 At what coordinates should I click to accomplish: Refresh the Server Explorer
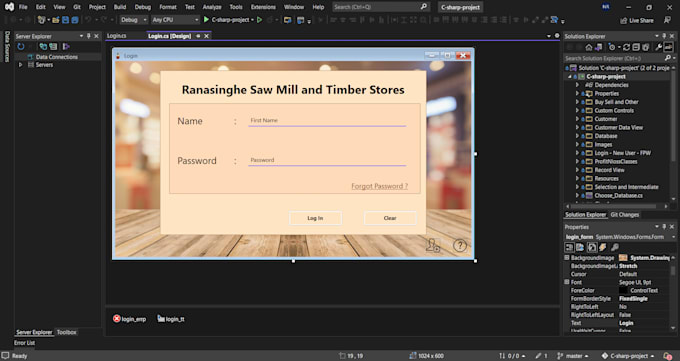[x=21, y=46]
